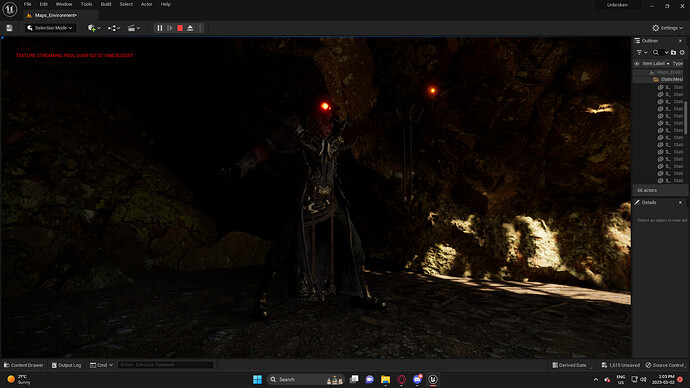Open the Settings dropdown
Screen dimensions: 690x388
click(x=668, y=28)
